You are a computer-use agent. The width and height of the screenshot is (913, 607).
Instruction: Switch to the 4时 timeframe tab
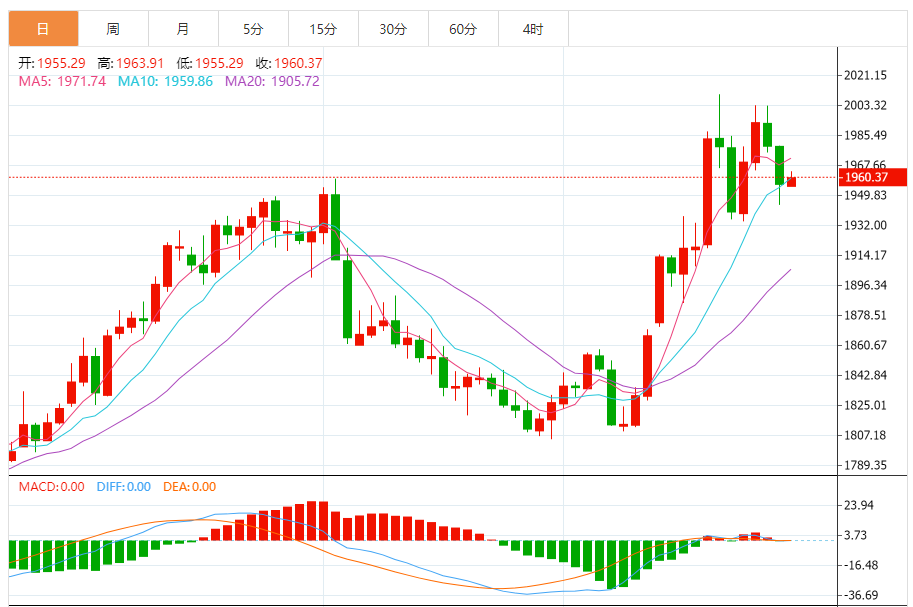click(533, 29)
